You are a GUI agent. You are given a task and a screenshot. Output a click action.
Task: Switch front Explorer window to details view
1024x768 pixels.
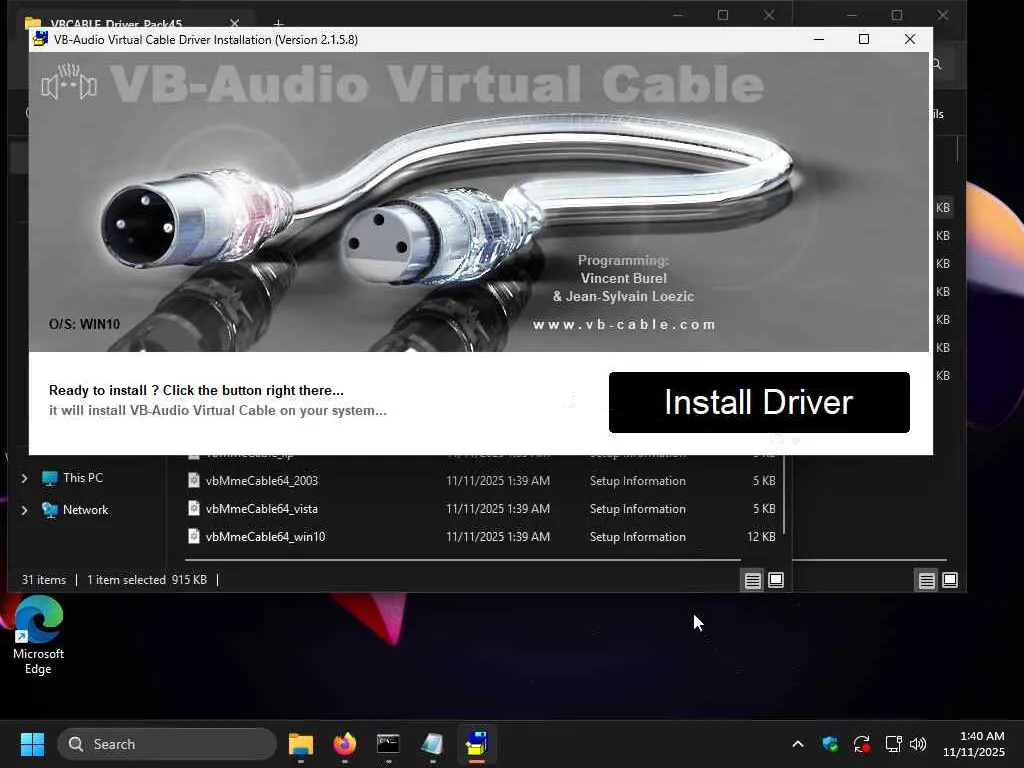(752, 580)
